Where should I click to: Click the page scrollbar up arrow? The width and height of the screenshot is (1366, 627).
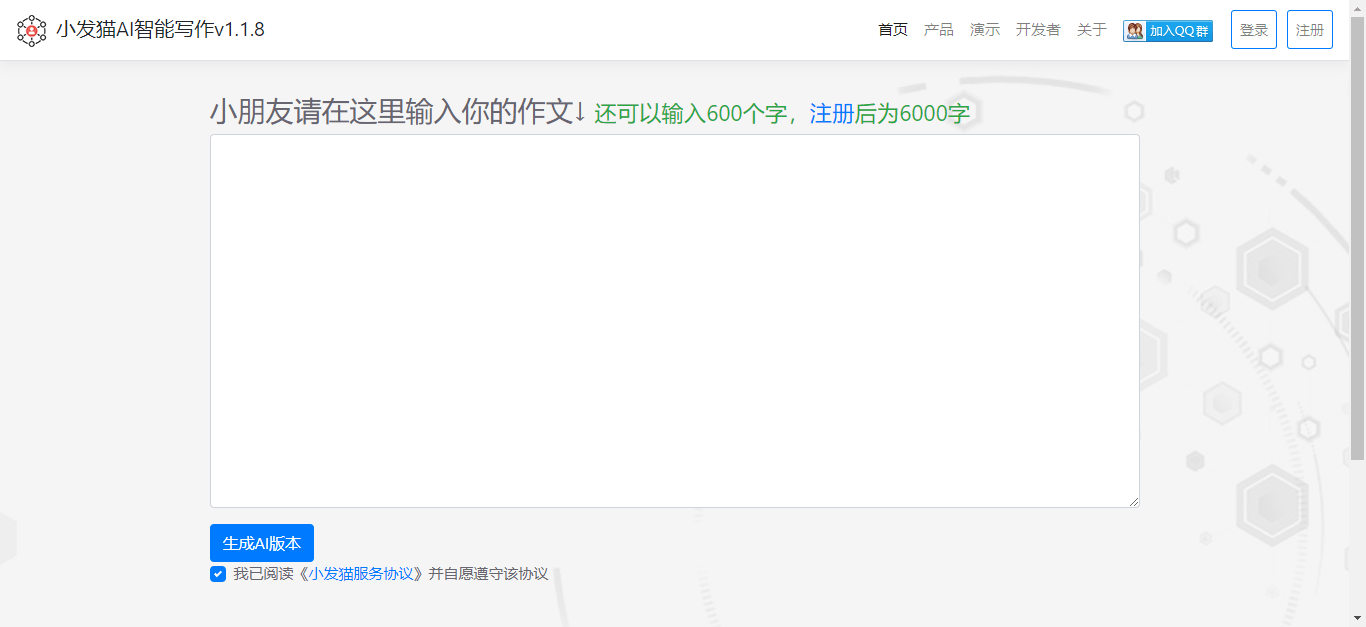(1357, 8)
